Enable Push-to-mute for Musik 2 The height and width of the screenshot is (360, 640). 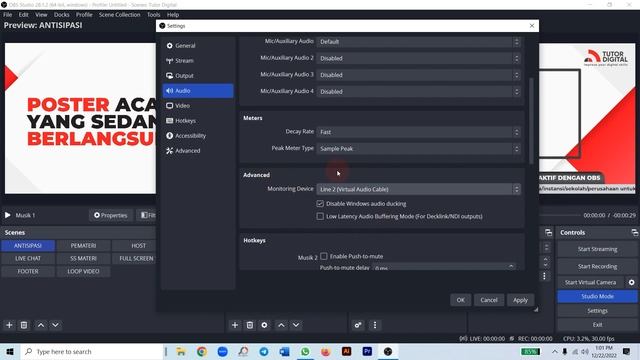(324, 256)
